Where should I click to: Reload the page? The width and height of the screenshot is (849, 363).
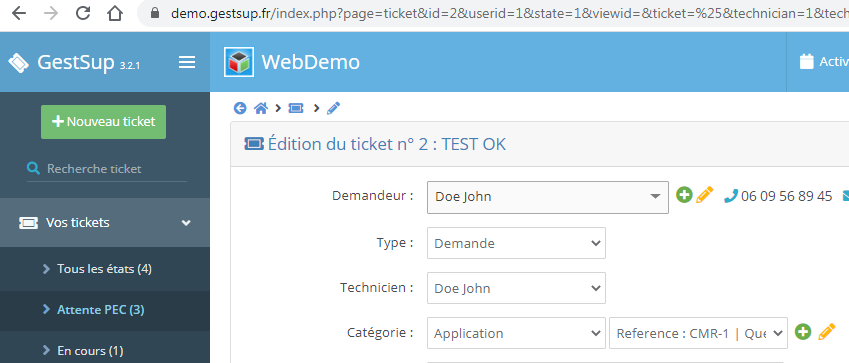coord(83,13)
